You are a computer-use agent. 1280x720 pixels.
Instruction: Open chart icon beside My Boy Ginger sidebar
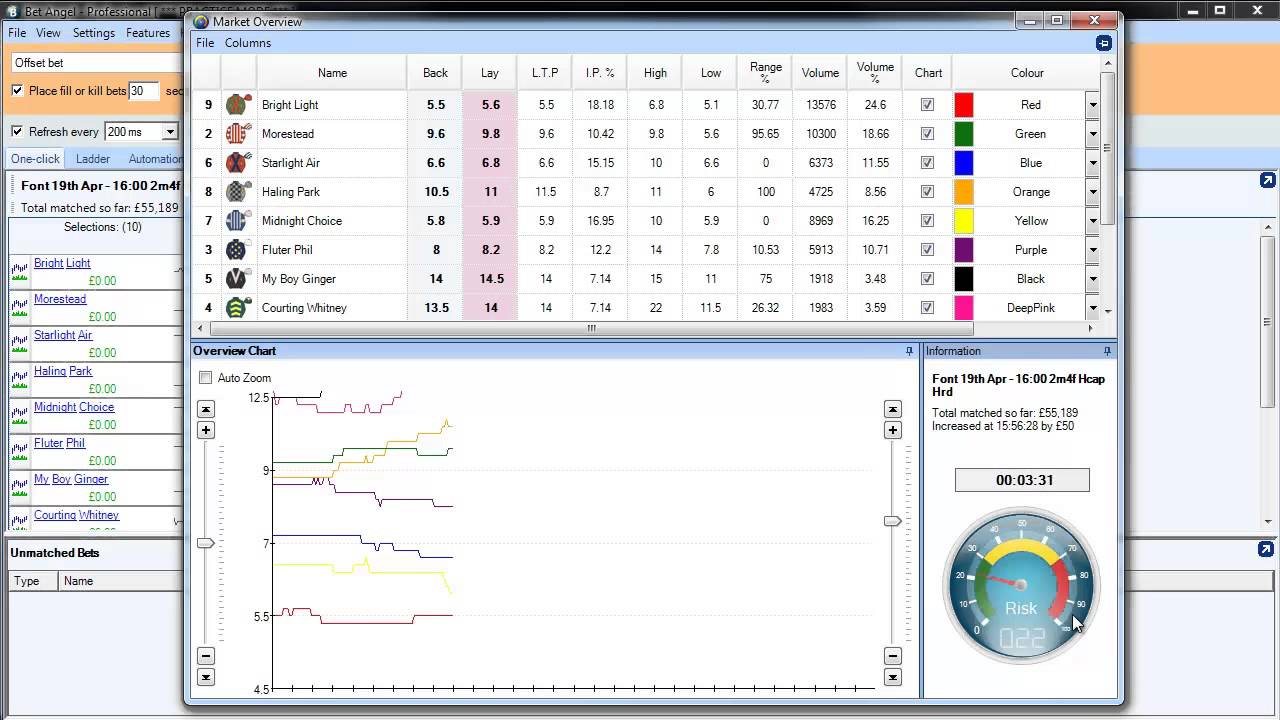[19, 487]
